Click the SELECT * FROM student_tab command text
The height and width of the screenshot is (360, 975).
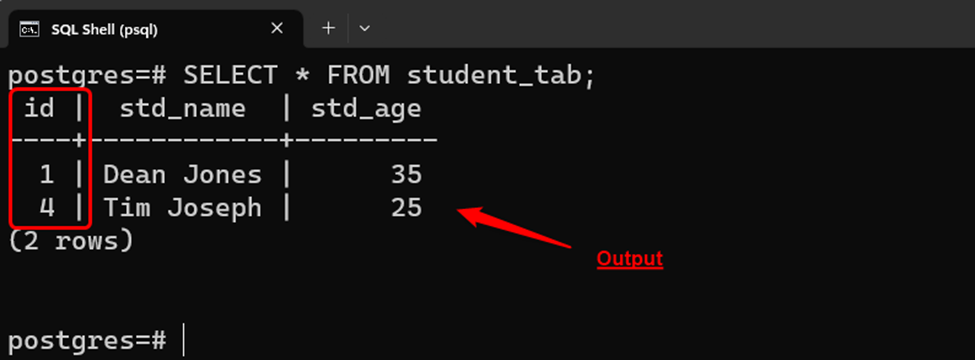pyautogui.click(x=390, y=76)
